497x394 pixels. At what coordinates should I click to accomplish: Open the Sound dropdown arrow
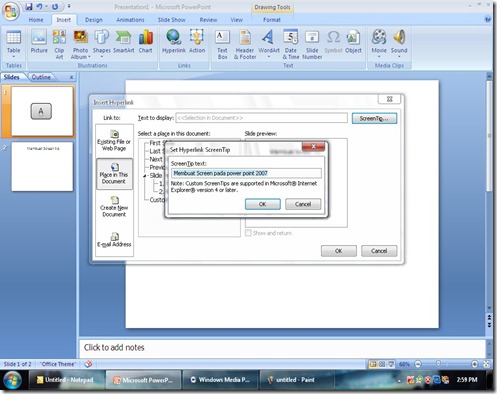pos(399,57)
